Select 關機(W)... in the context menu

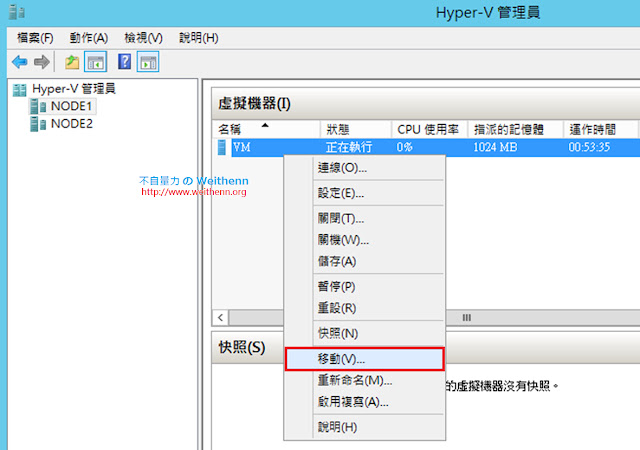tap(364, 240)
